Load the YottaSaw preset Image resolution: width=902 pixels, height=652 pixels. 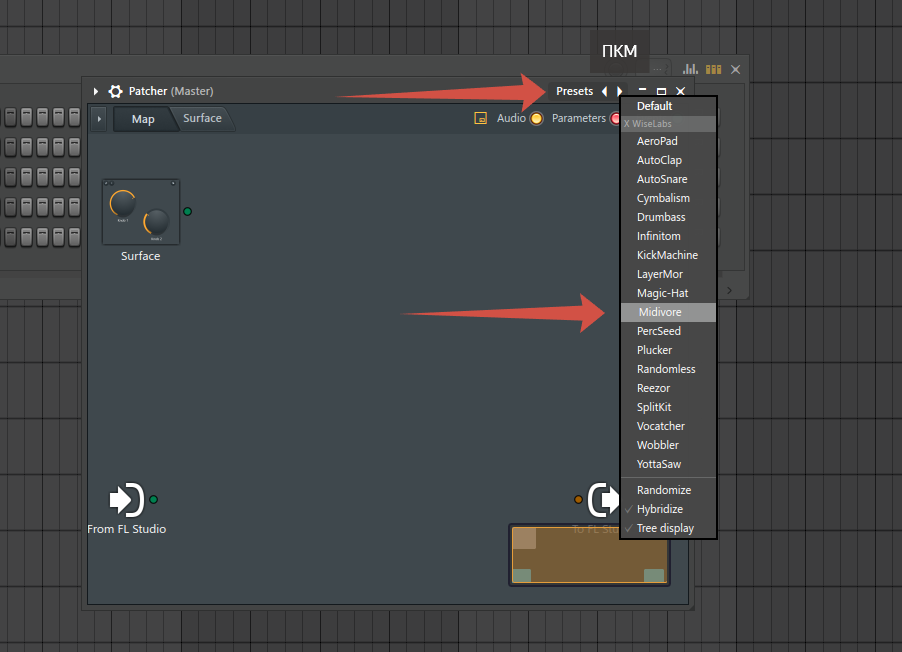pyautogui.click(x=668, y=464)
